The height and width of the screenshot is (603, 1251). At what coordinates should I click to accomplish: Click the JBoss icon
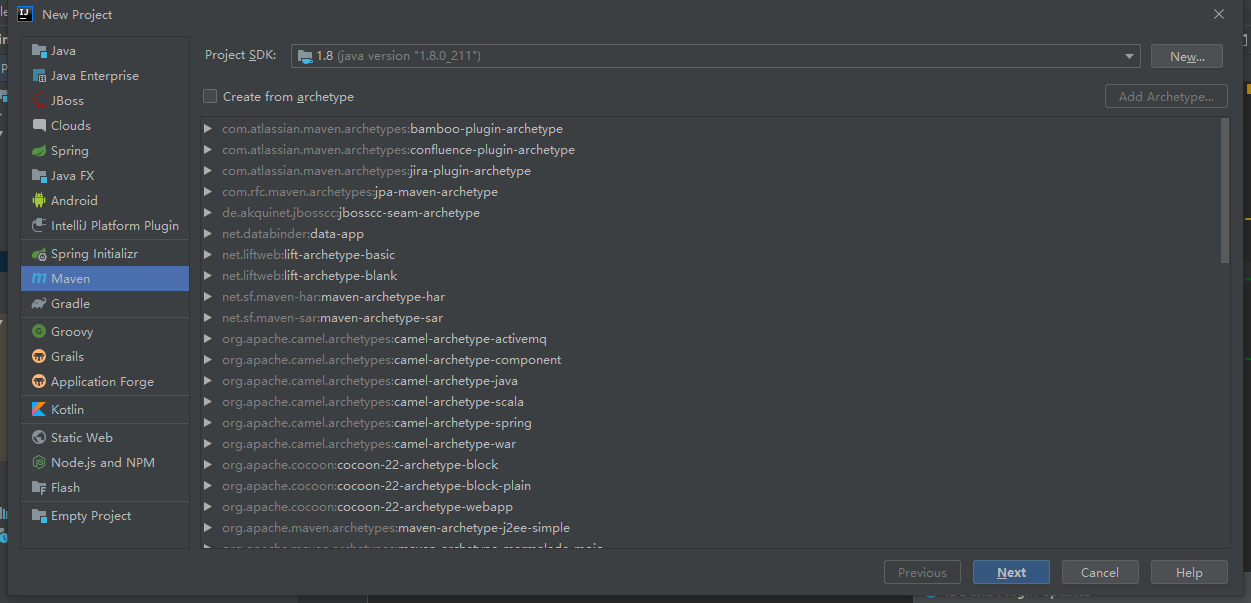(39, 101)
